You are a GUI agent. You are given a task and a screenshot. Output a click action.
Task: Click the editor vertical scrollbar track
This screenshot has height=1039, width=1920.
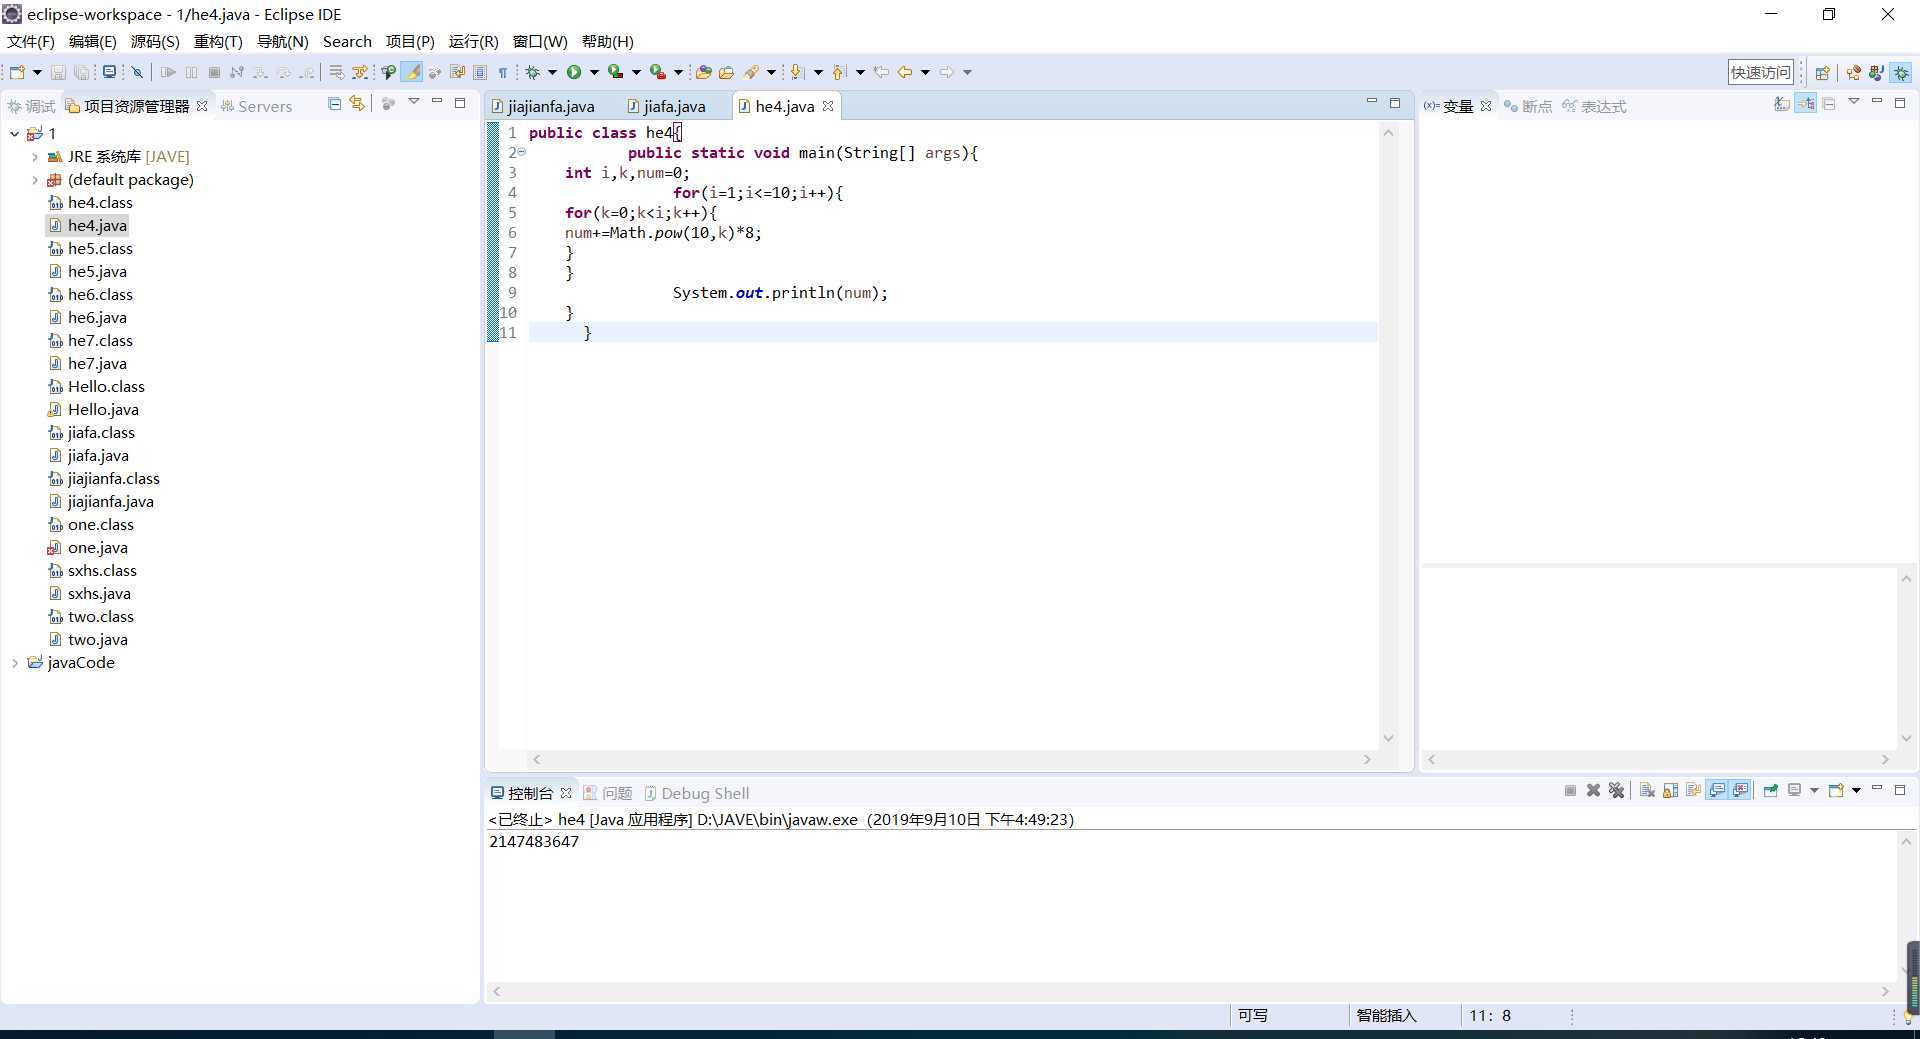1388,435
